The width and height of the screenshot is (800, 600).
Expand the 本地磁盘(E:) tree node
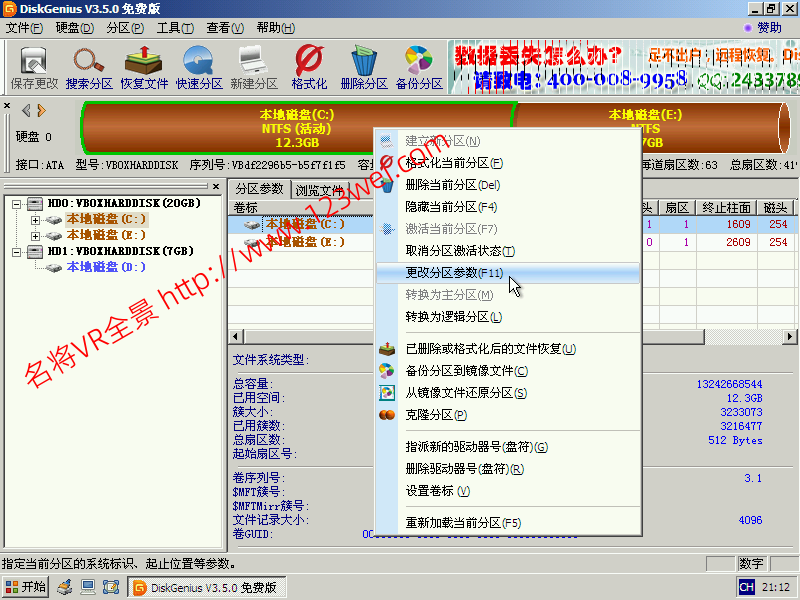[x=36, y=236]
